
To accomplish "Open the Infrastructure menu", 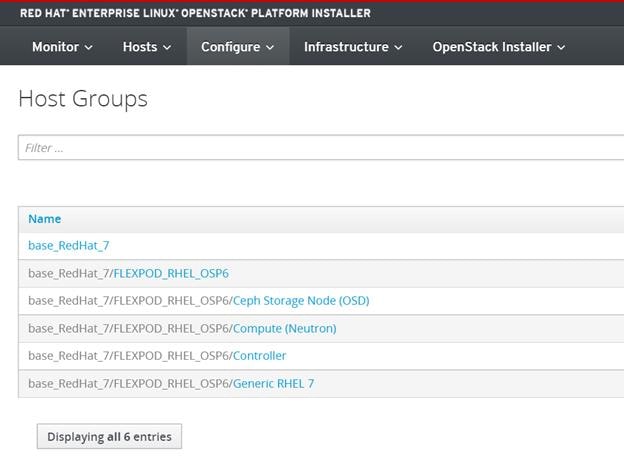I will [x=353, y=47].
